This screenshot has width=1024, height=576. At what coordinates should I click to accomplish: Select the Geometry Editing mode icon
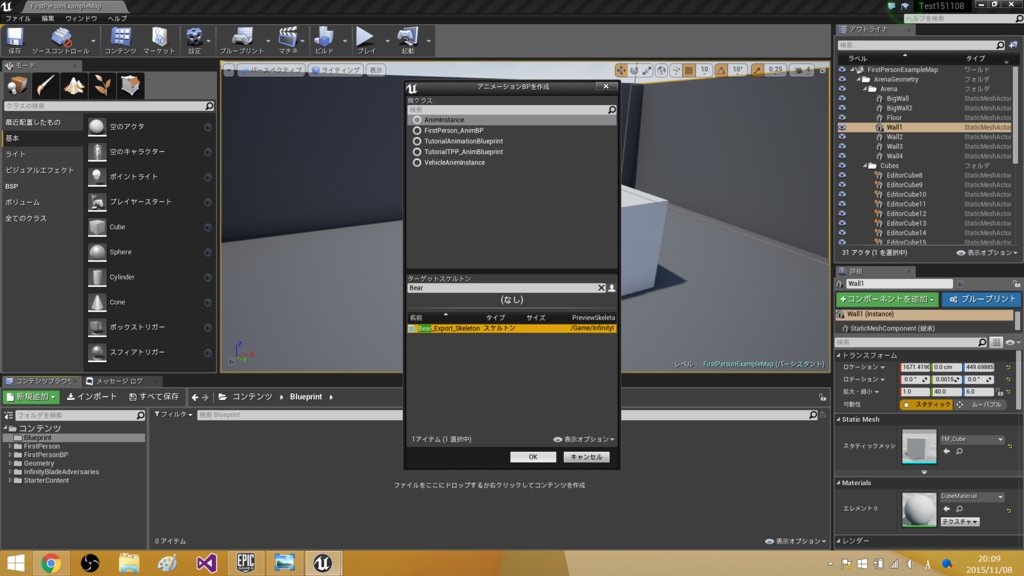coord(130,86)
